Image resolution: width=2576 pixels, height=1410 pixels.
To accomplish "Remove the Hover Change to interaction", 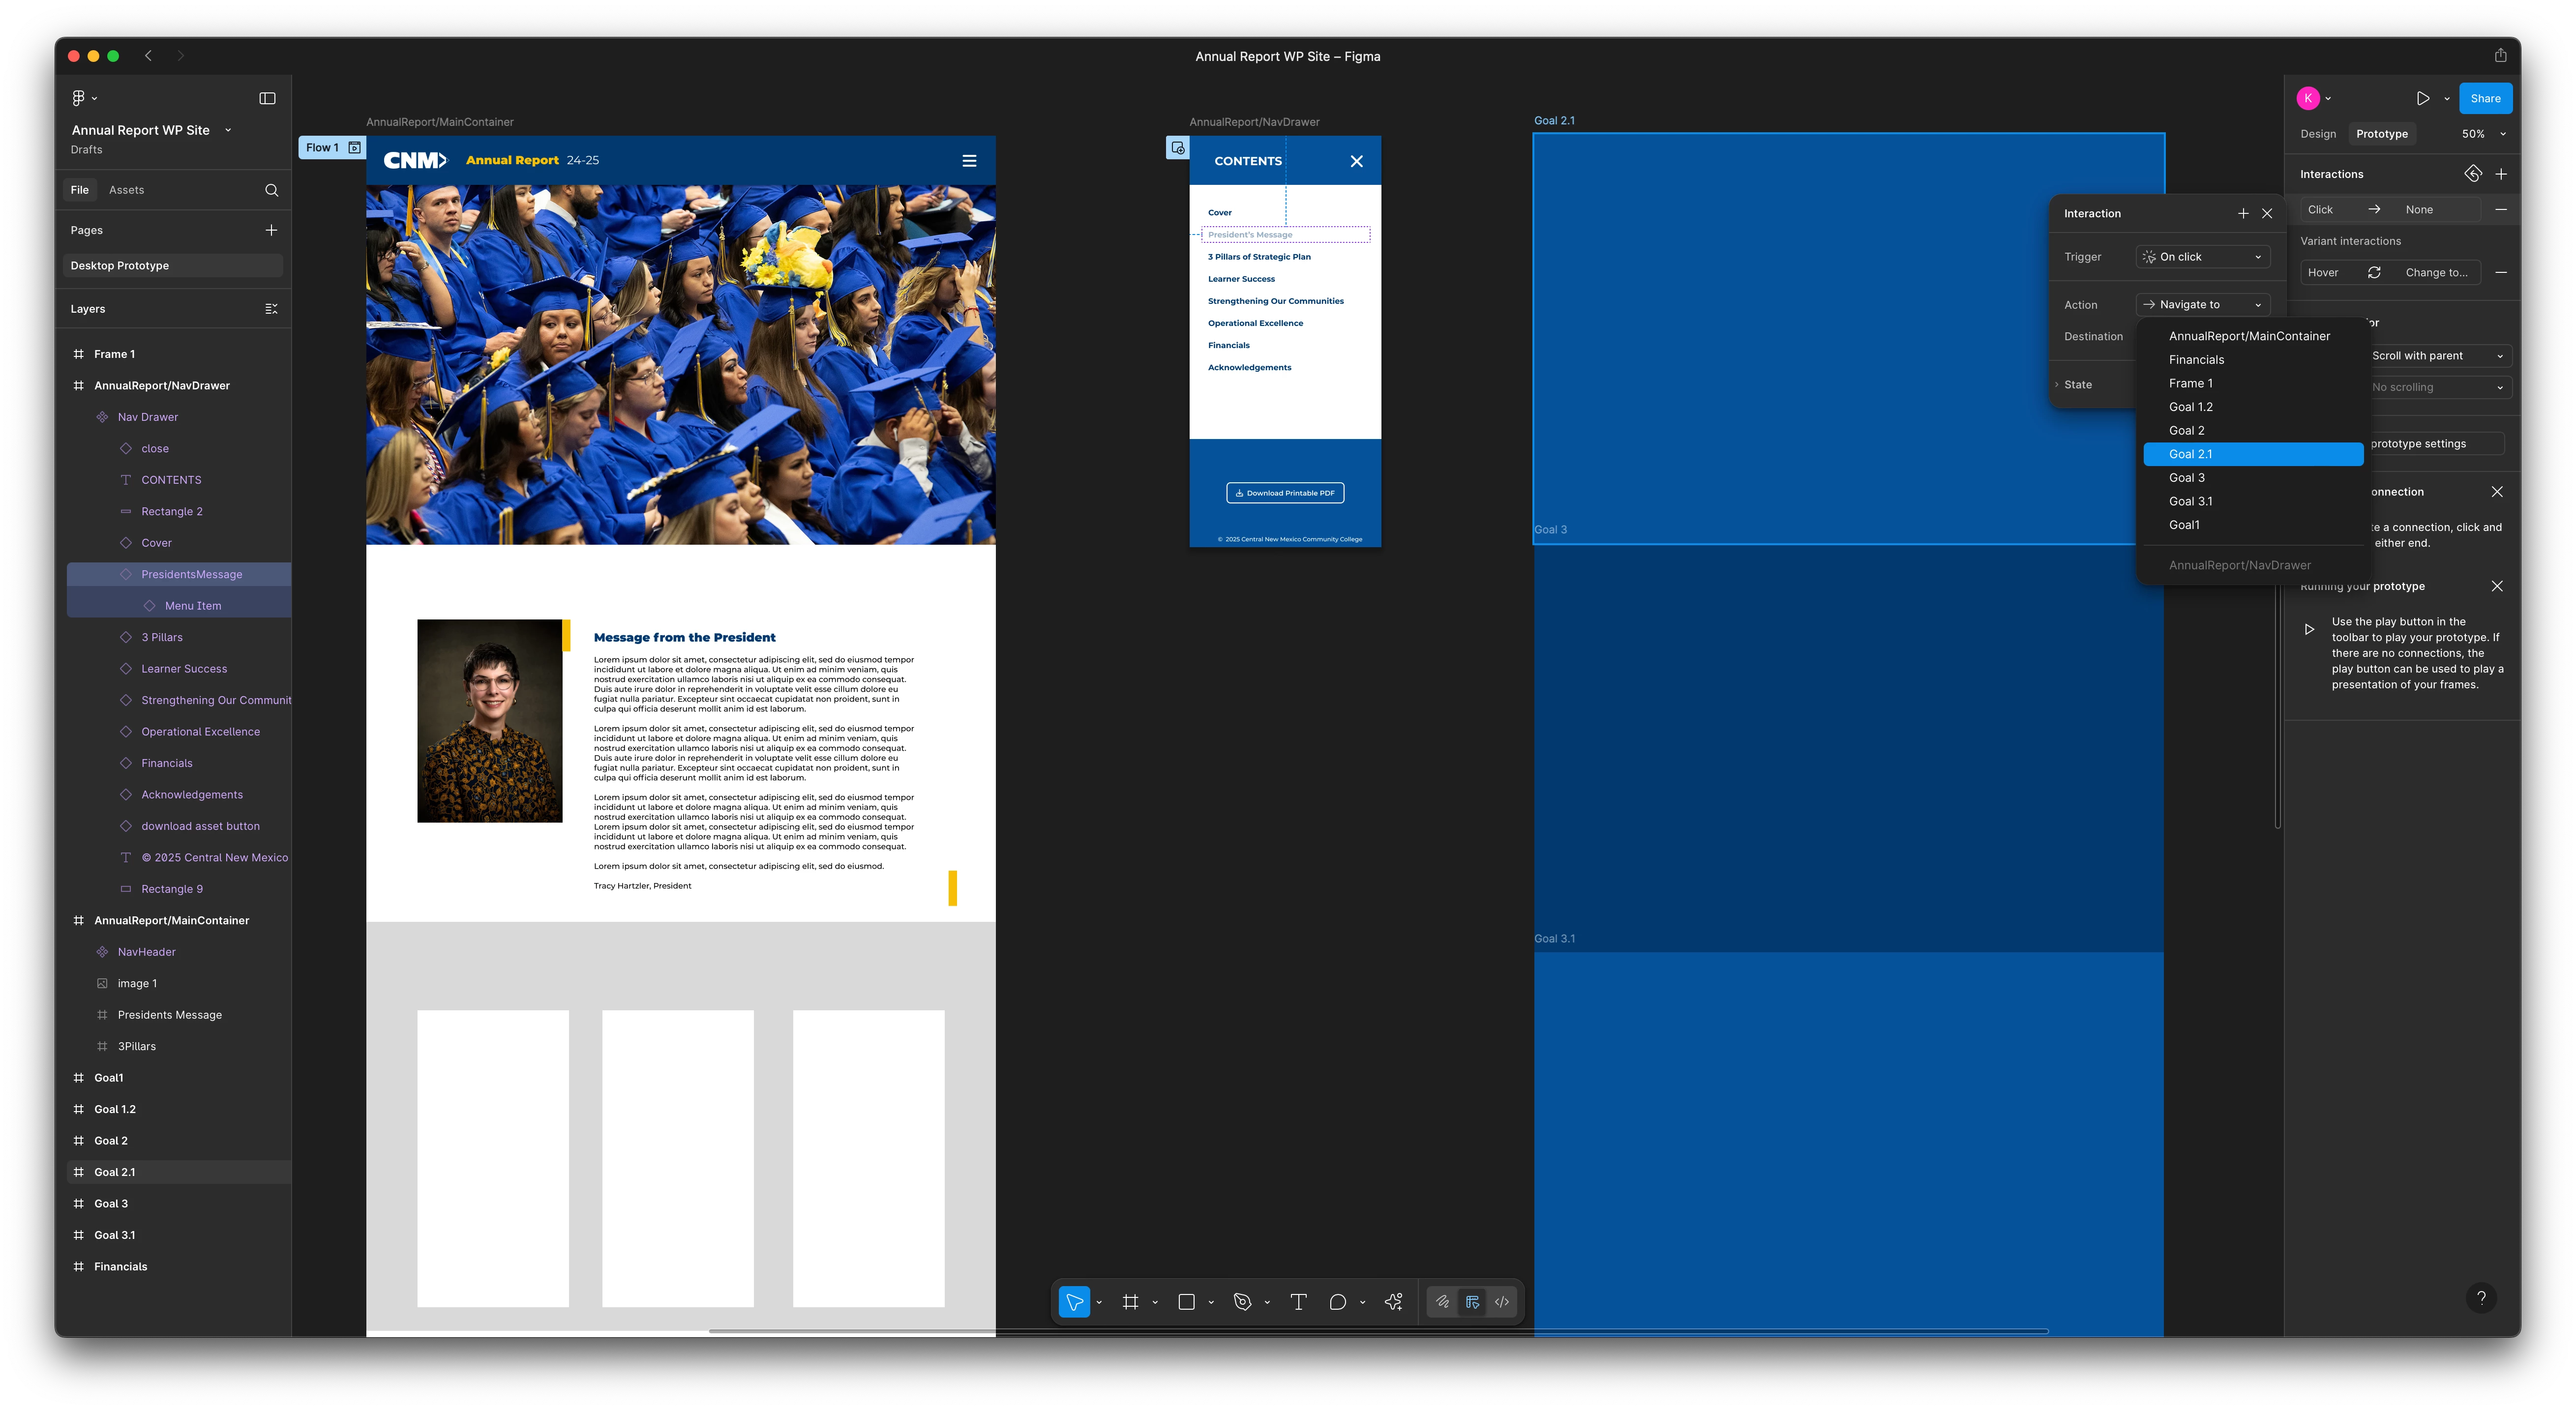I will [x=2501, y=273].
